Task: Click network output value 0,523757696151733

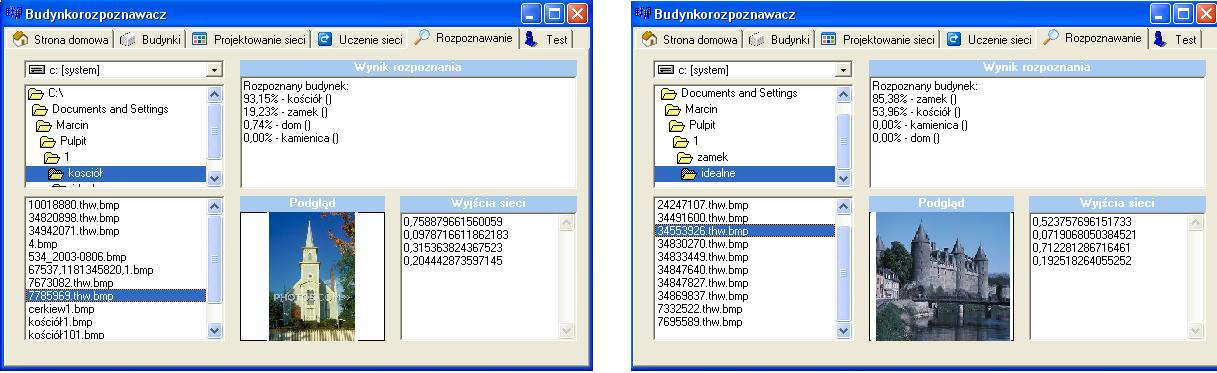Action: click(1082, 221)
